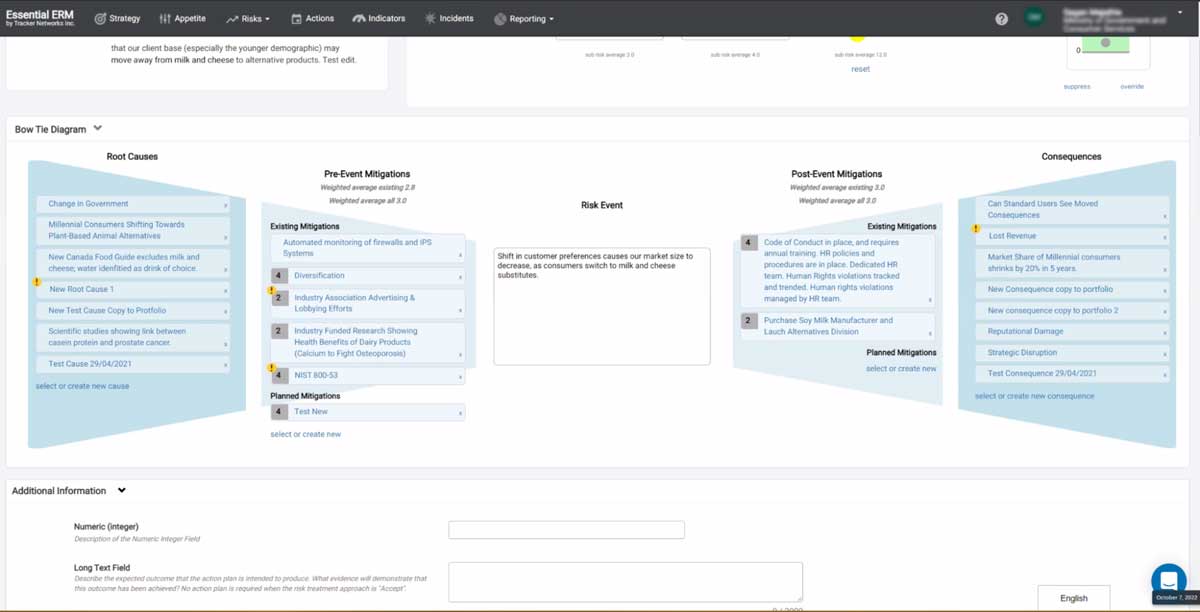Go to the Incidents page

coord(449,18)
